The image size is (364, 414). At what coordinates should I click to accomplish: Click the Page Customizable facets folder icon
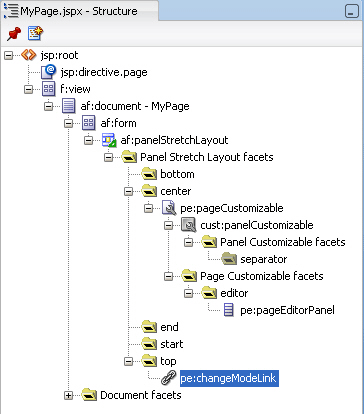(x=189, y=276)
